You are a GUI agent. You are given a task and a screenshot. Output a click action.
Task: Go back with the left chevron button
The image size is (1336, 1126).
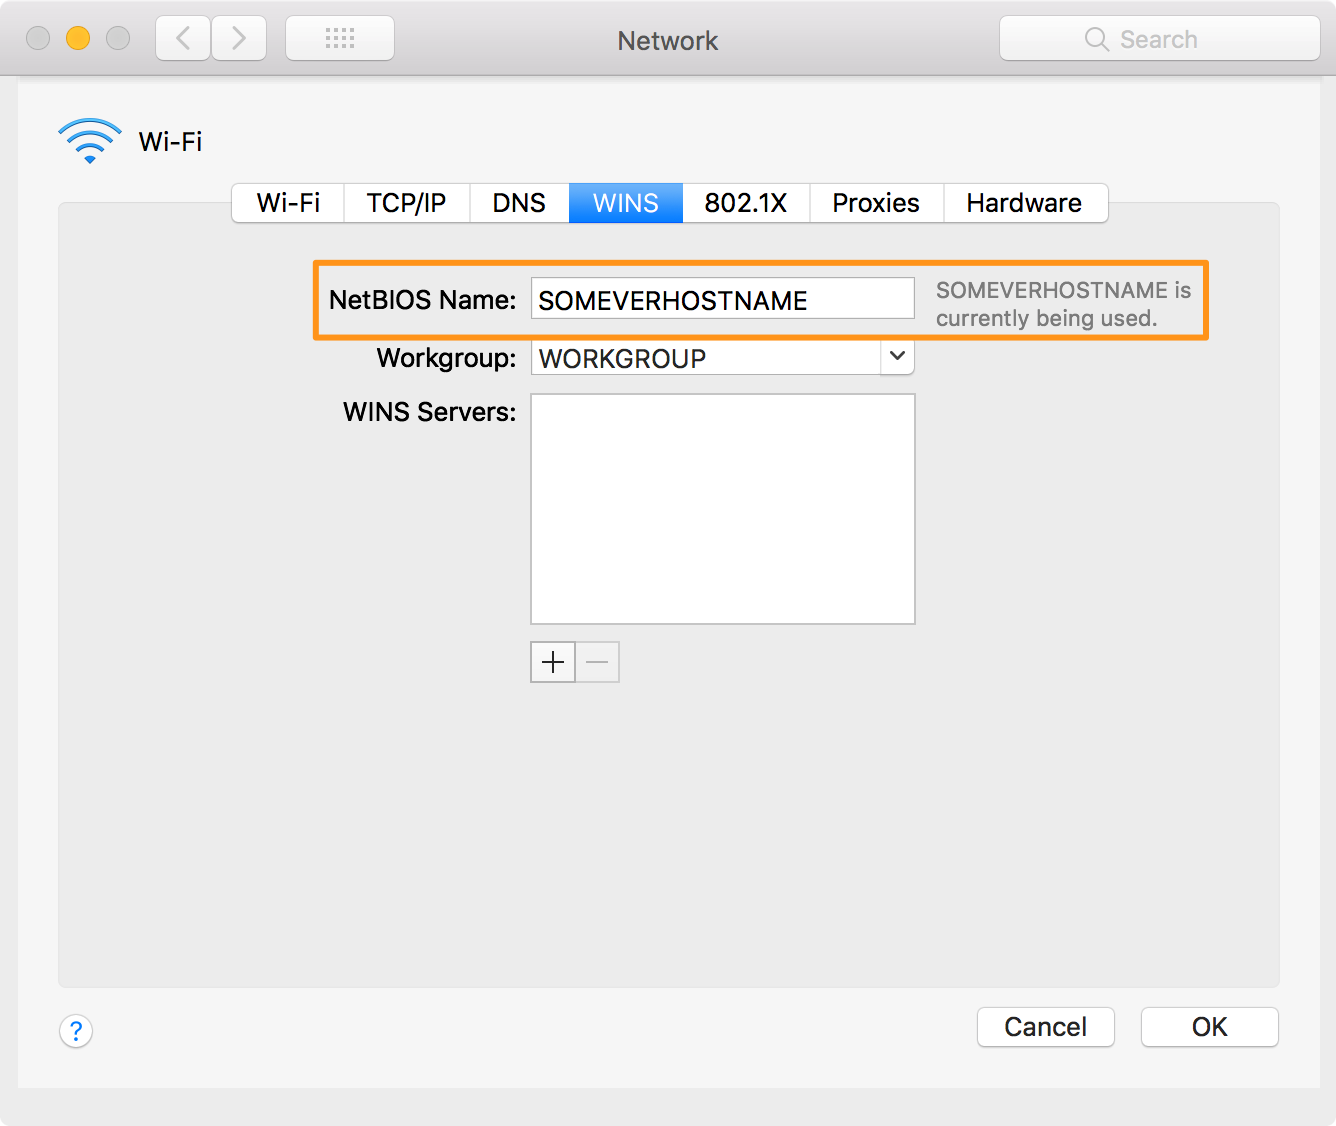click(x=183, y=39)
